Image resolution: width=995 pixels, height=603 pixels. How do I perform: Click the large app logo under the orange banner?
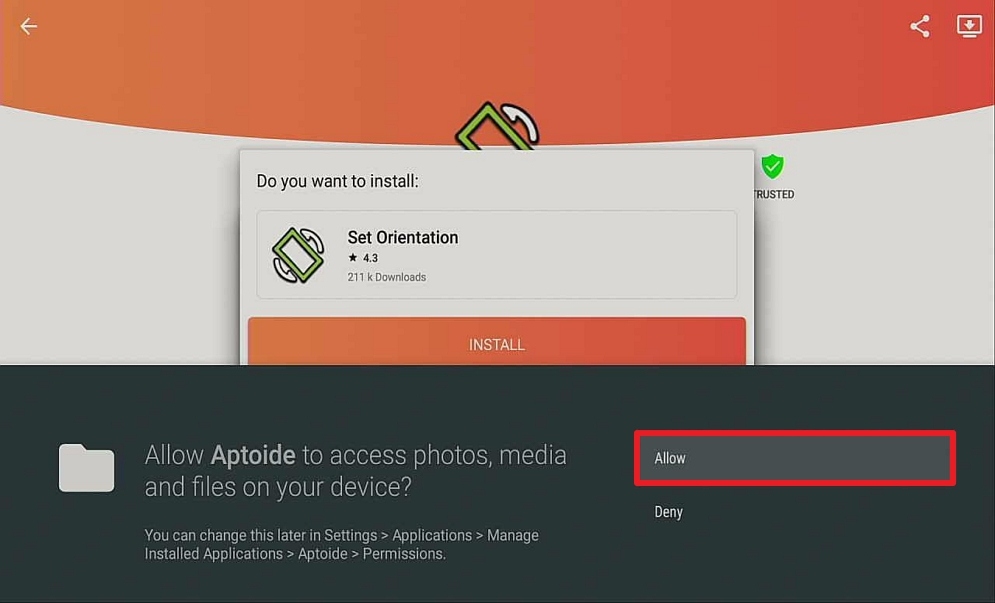(497, 126)
